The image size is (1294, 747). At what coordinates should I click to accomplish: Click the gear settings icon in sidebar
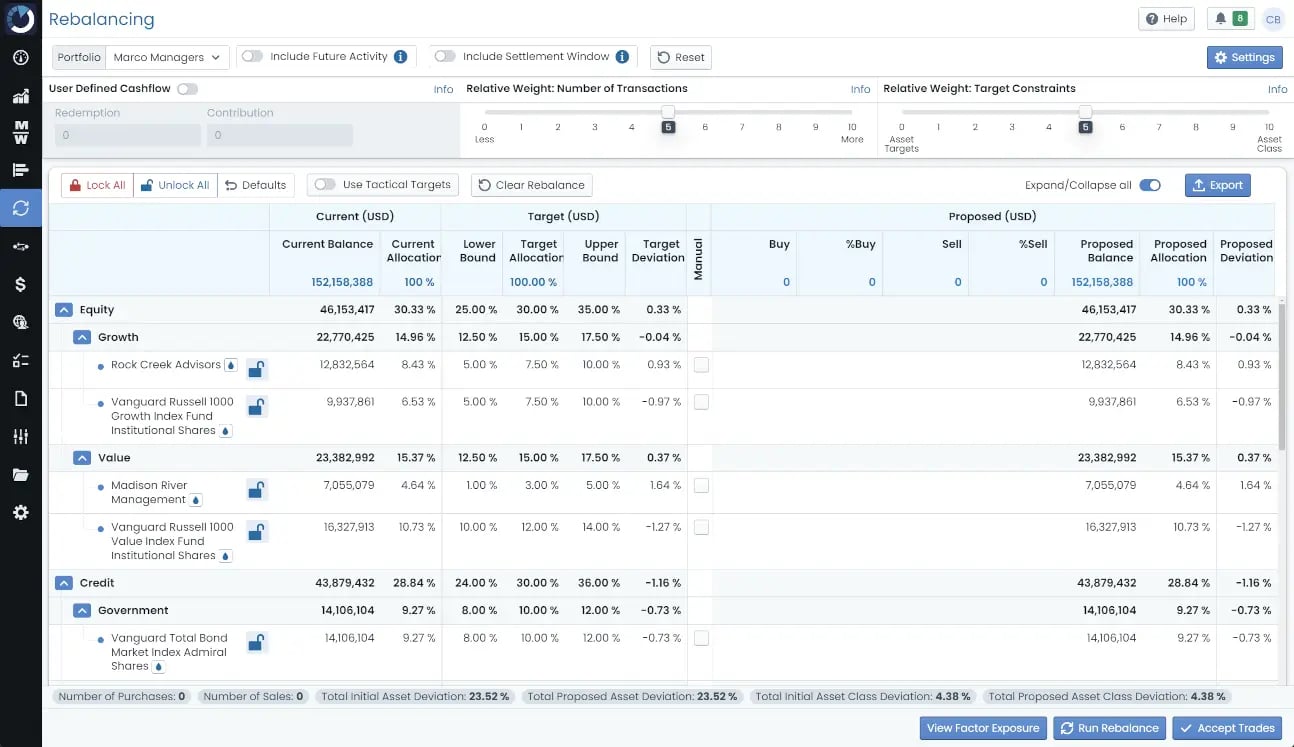[20, 513]
